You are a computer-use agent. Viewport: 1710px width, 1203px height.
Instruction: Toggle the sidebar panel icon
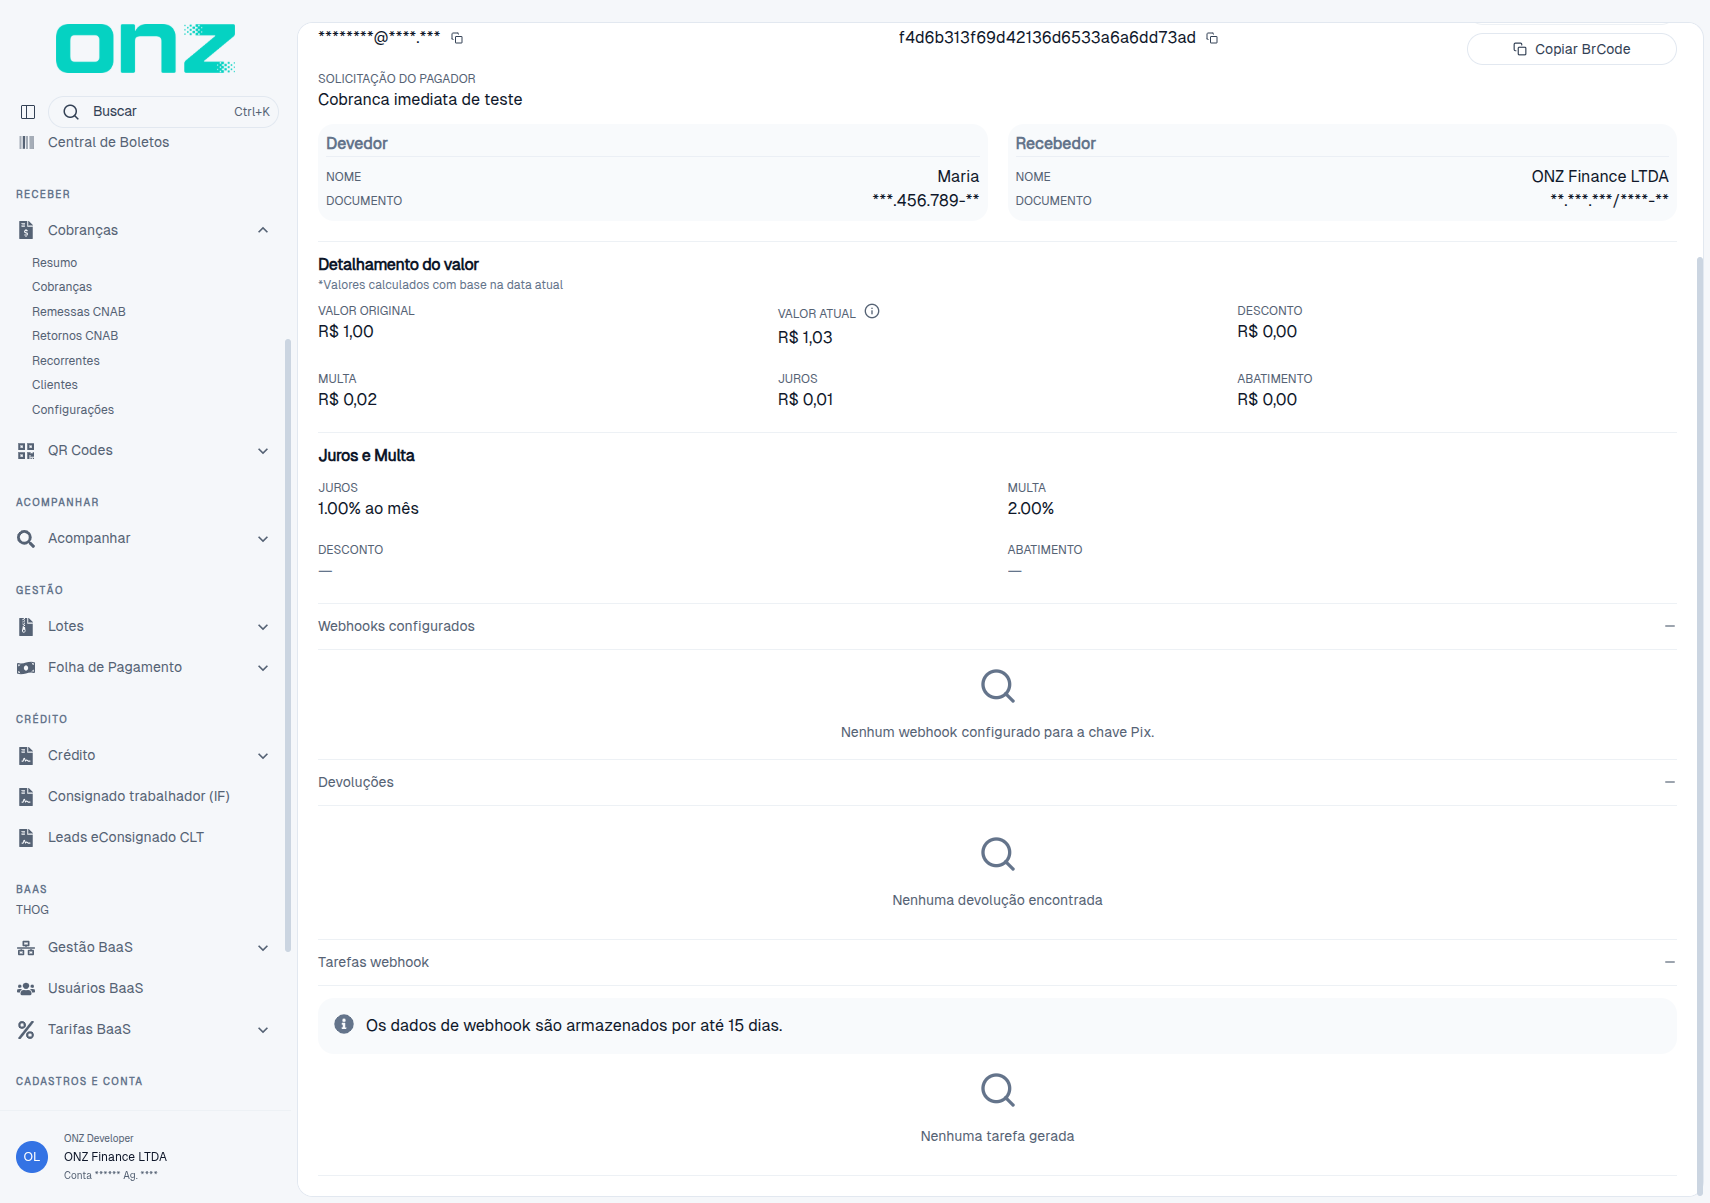click(28, 112)
